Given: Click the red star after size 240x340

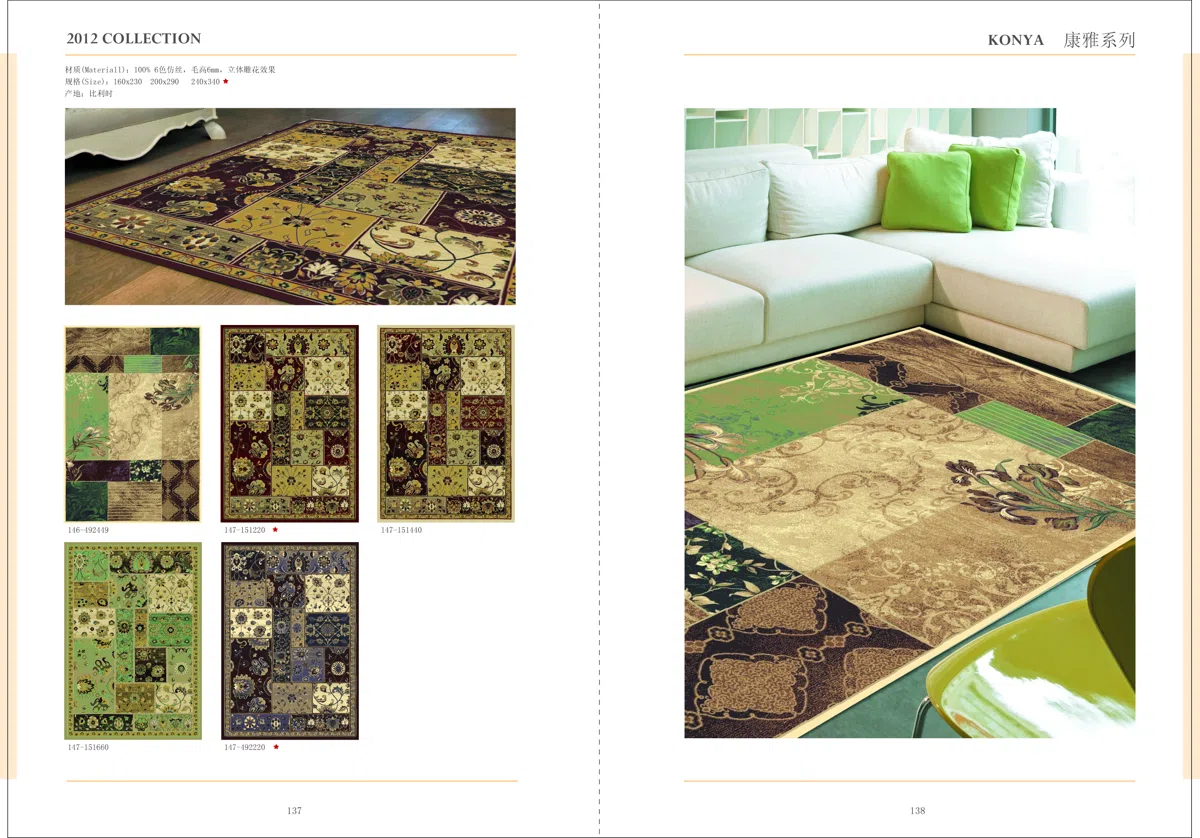Looking at the screenshot, I should pyautogui.click(x=226, y=81).
